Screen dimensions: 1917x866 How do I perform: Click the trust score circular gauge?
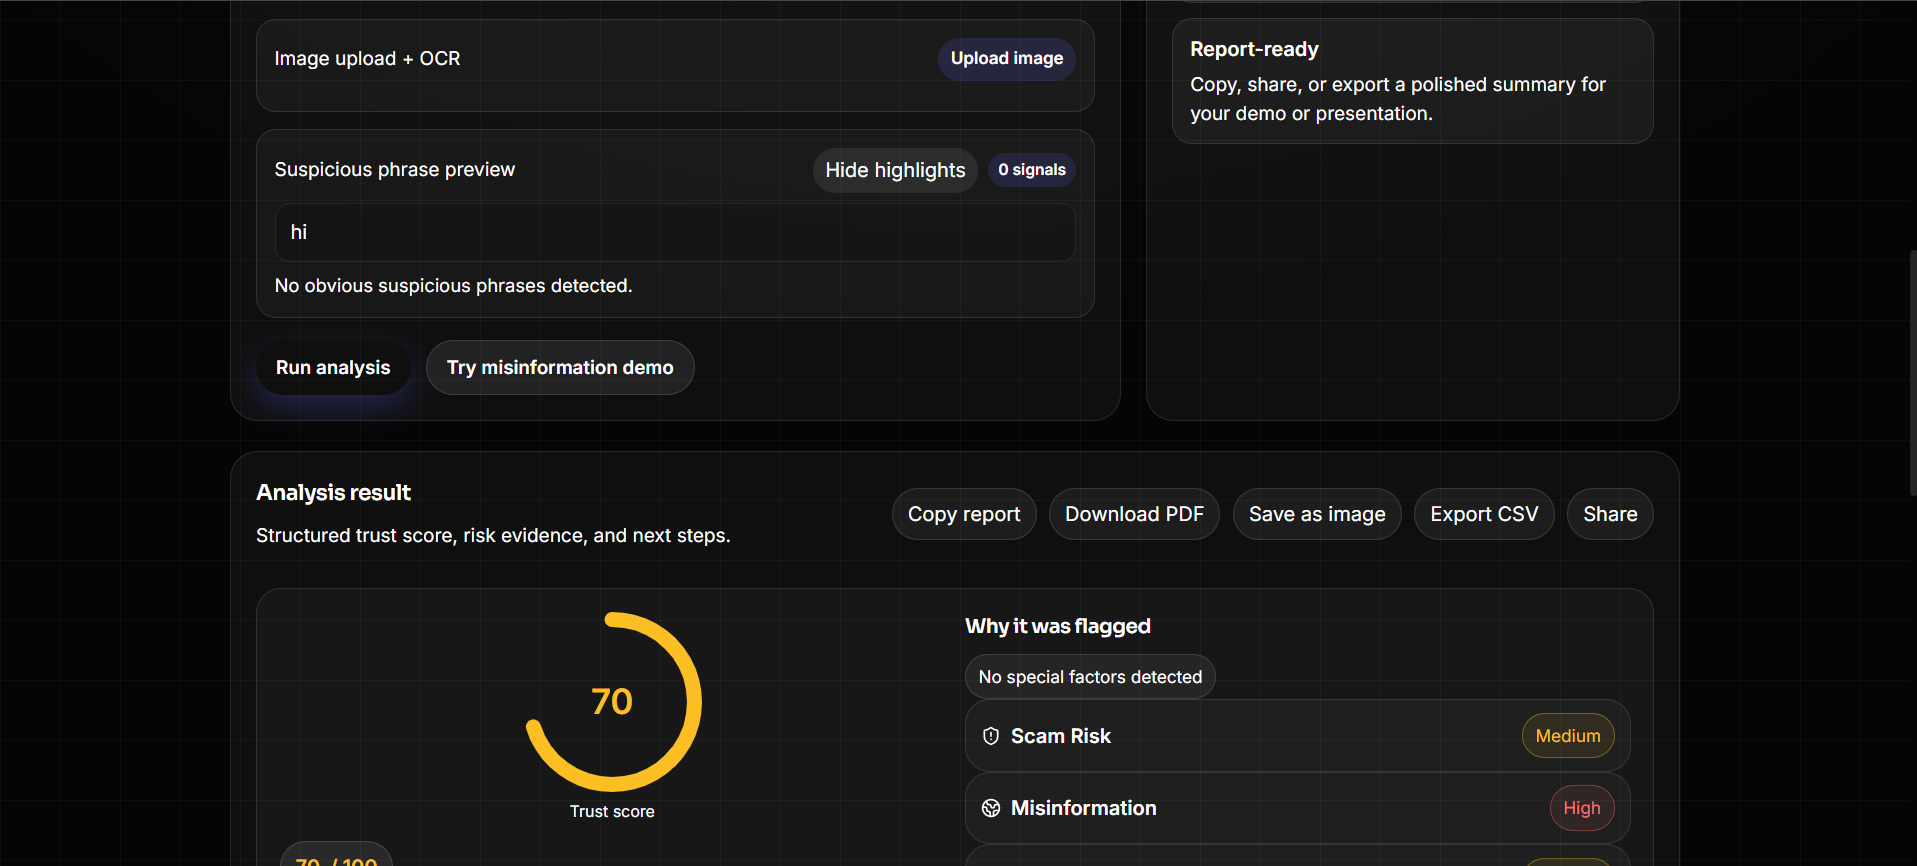tap(613, 702)
